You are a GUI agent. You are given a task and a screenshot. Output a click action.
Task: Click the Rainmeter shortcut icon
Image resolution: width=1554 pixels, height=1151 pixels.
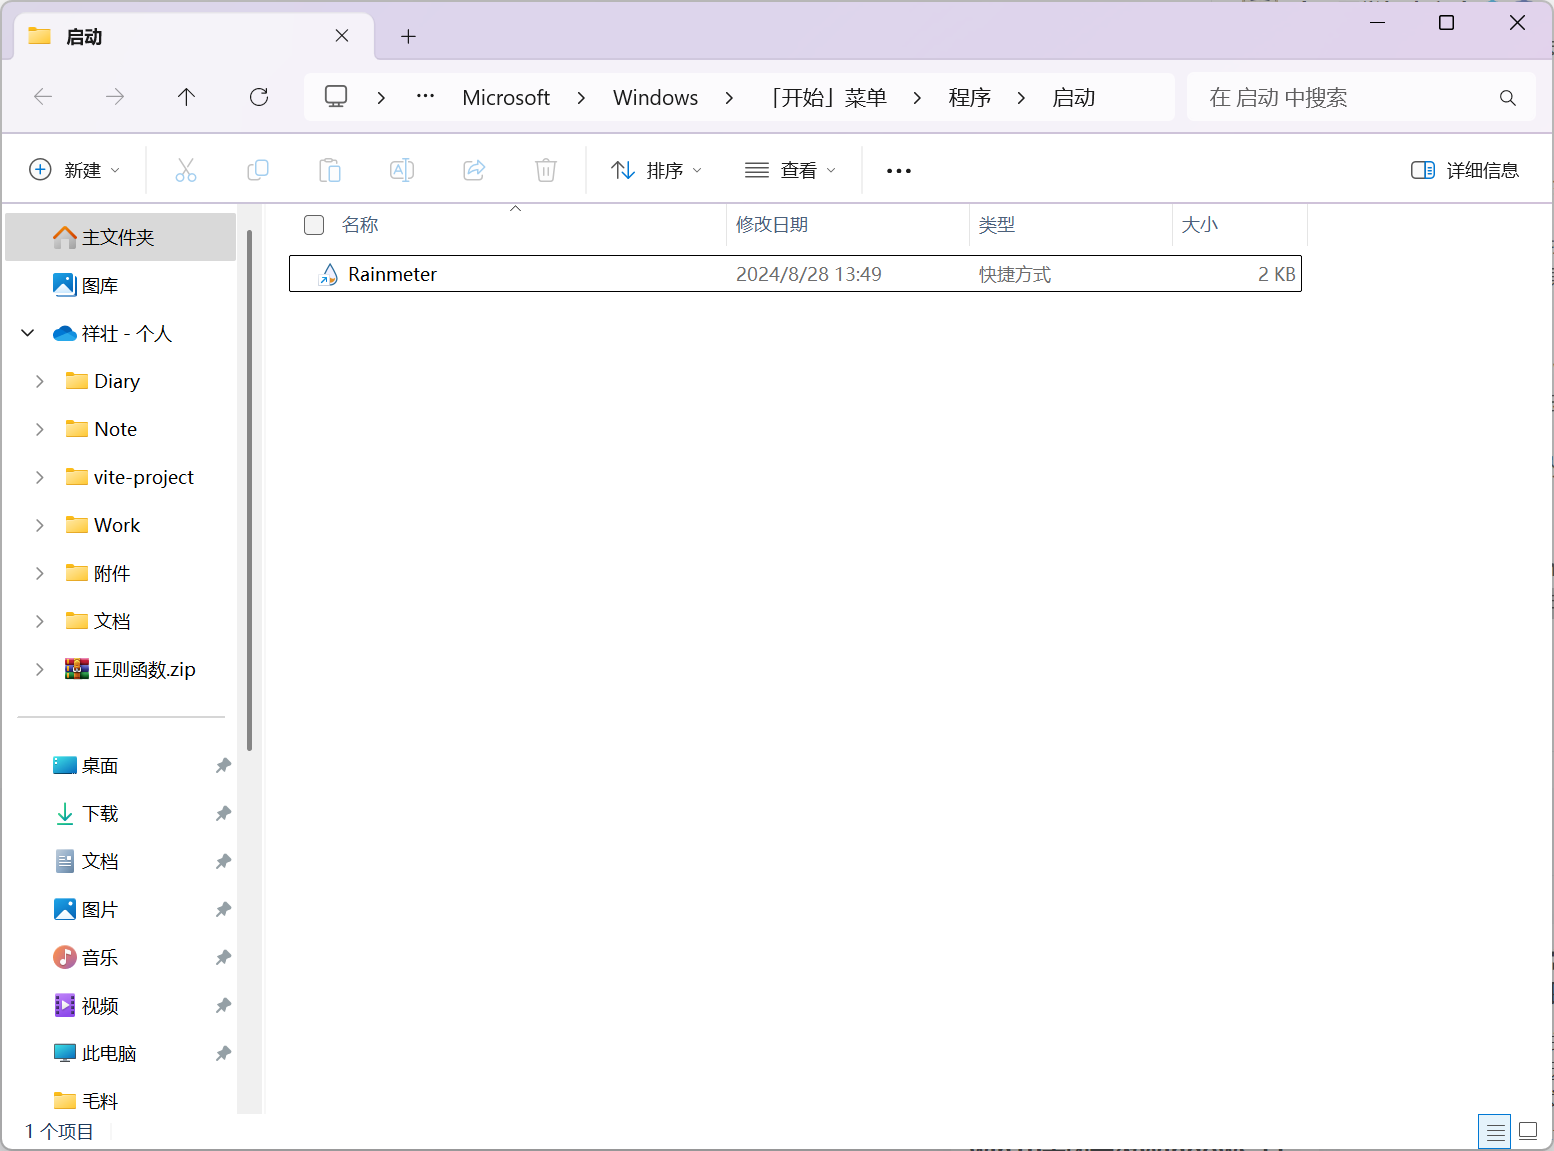click(328, 274)
